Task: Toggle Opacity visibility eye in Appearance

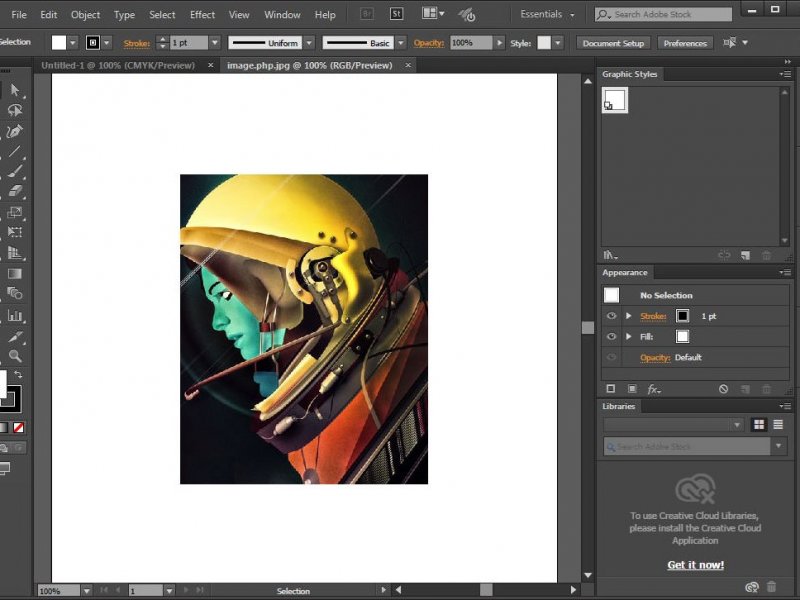Action: point(611,357)
